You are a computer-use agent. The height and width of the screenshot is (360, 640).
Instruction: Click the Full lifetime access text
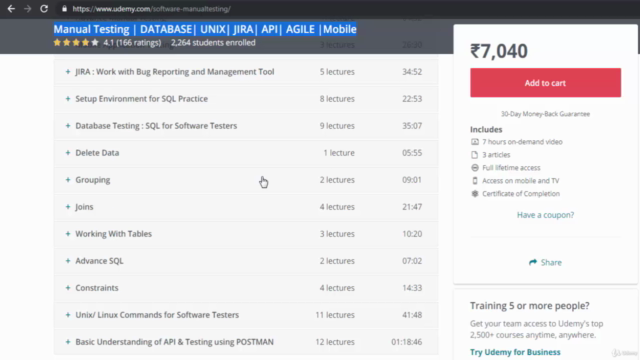pos(511,168)
